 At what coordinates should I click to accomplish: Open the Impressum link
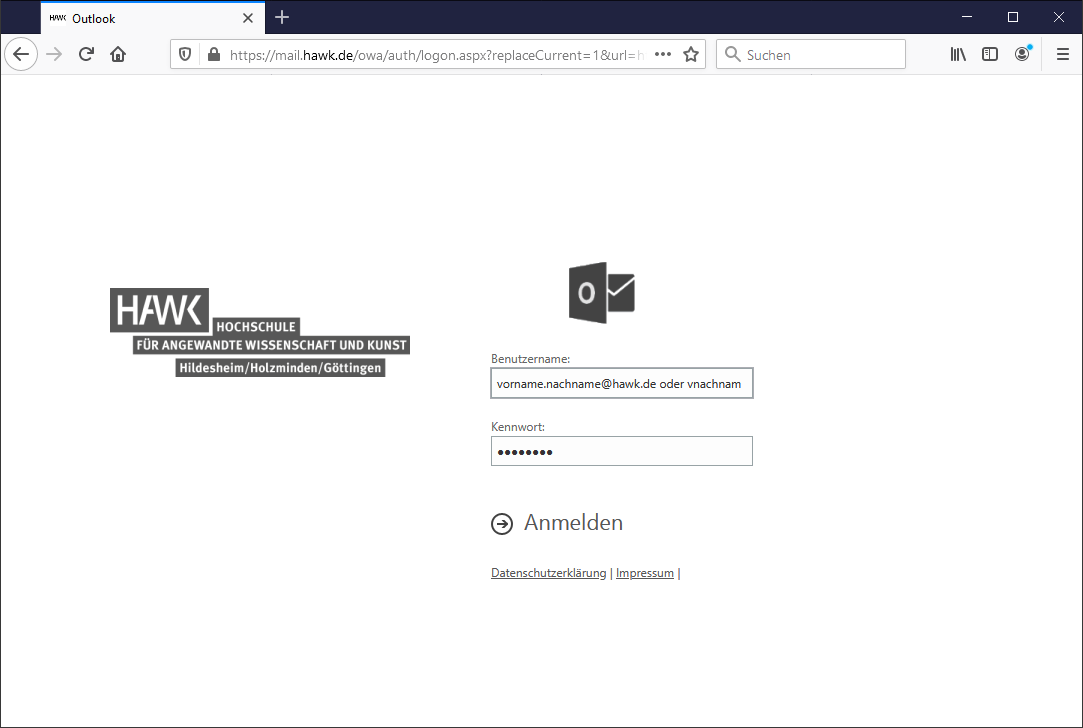coord(644,574)
